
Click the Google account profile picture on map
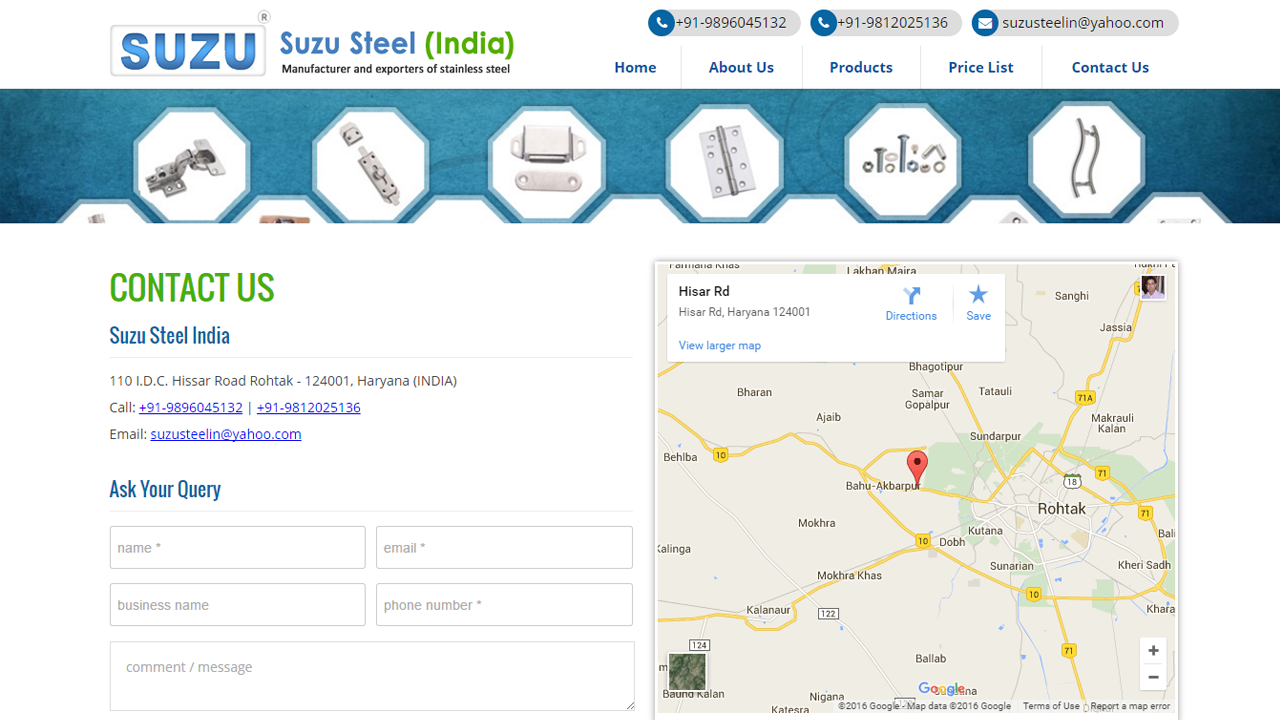pos(1153,287)
